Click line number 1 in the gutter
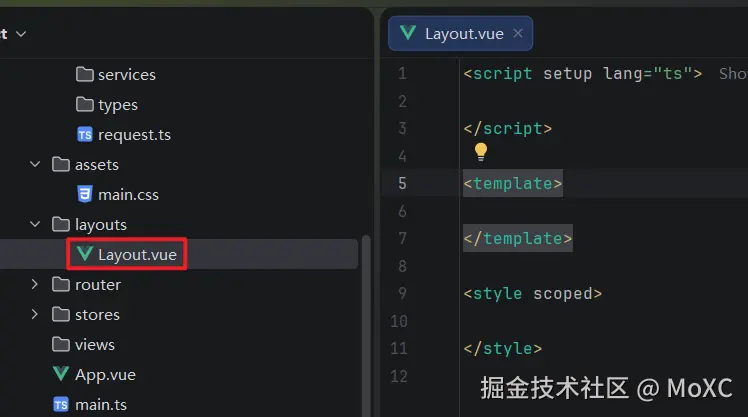This screenshot has width=748, height=417. pos(402,73)
